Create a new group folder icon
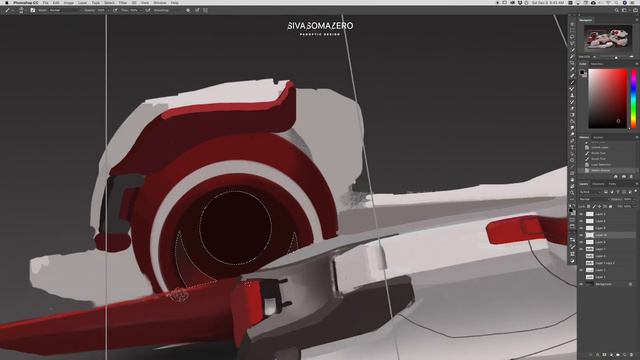The width and height of the screenshot is (640, 360). point(618,355)
